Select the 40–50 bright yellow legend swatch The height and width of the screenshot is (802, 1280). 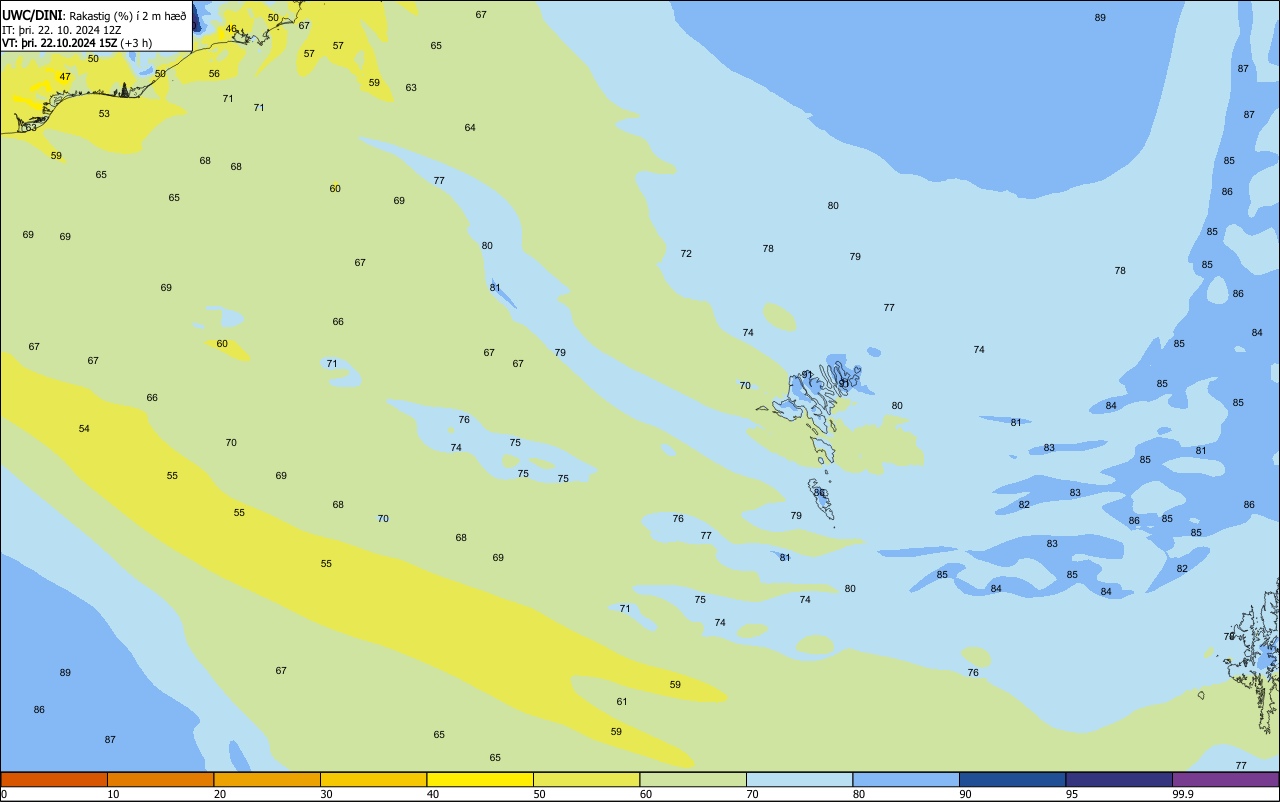coord(480,779)
